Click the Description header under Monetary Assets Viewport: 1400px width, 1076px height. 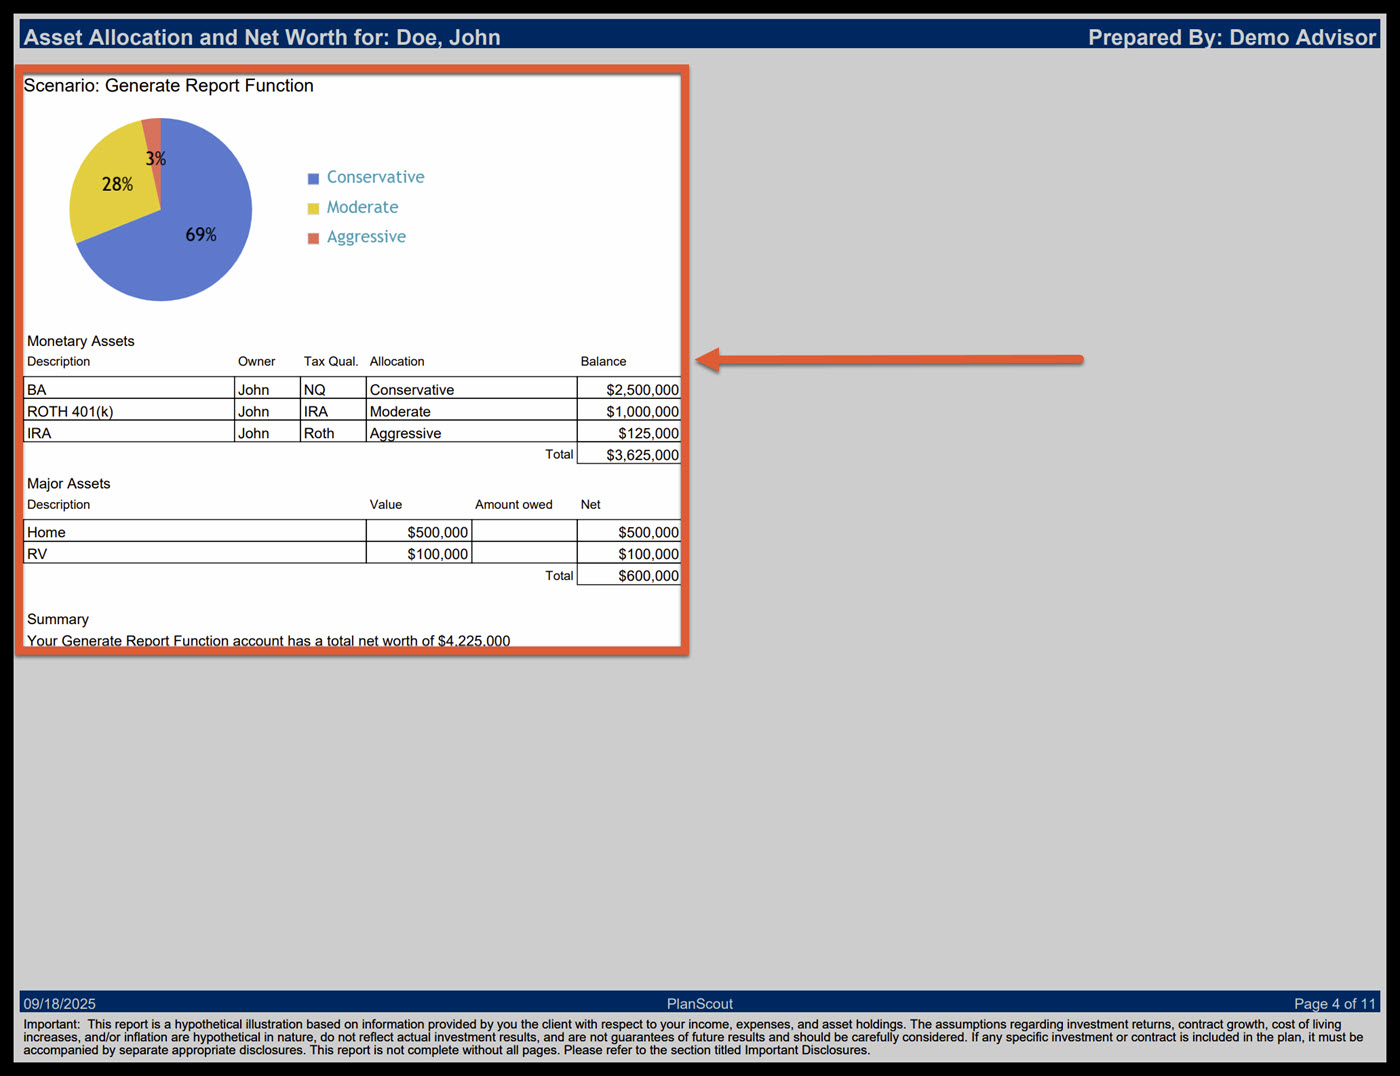pos(58,361)
